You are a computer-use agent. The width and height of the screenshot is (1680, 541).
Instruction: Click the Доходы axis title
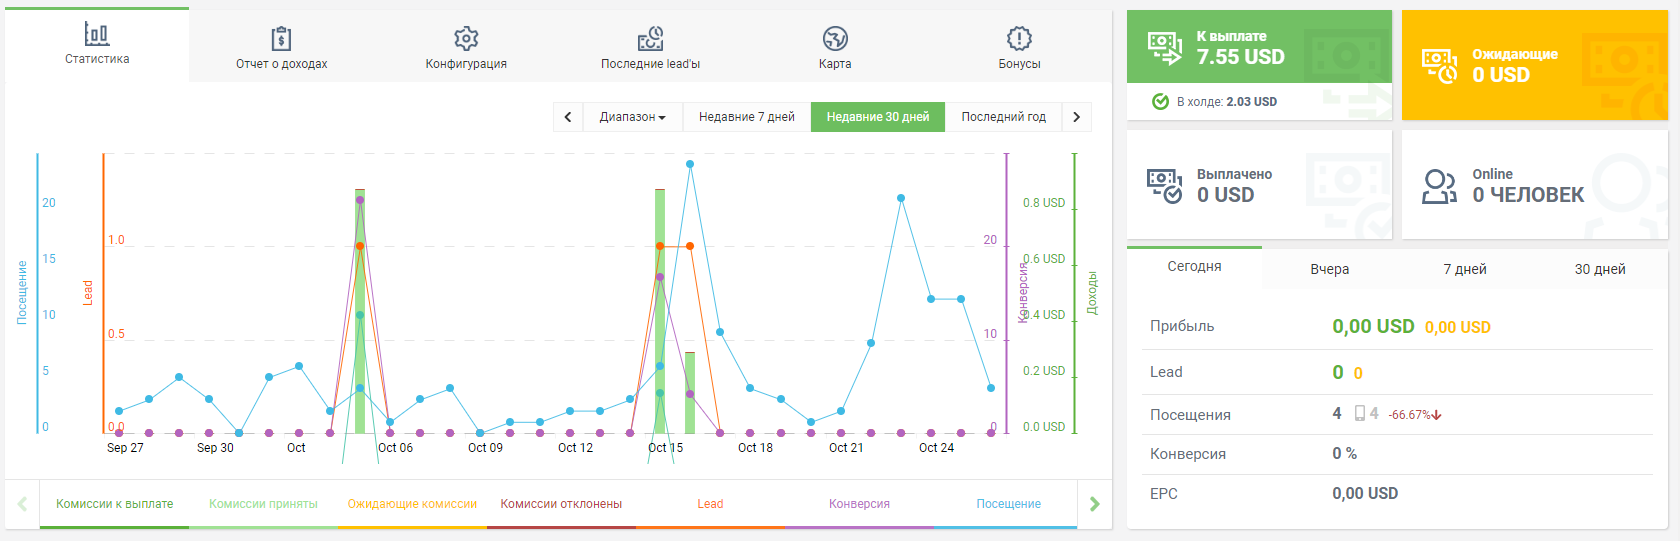(x=1092, y=293)
